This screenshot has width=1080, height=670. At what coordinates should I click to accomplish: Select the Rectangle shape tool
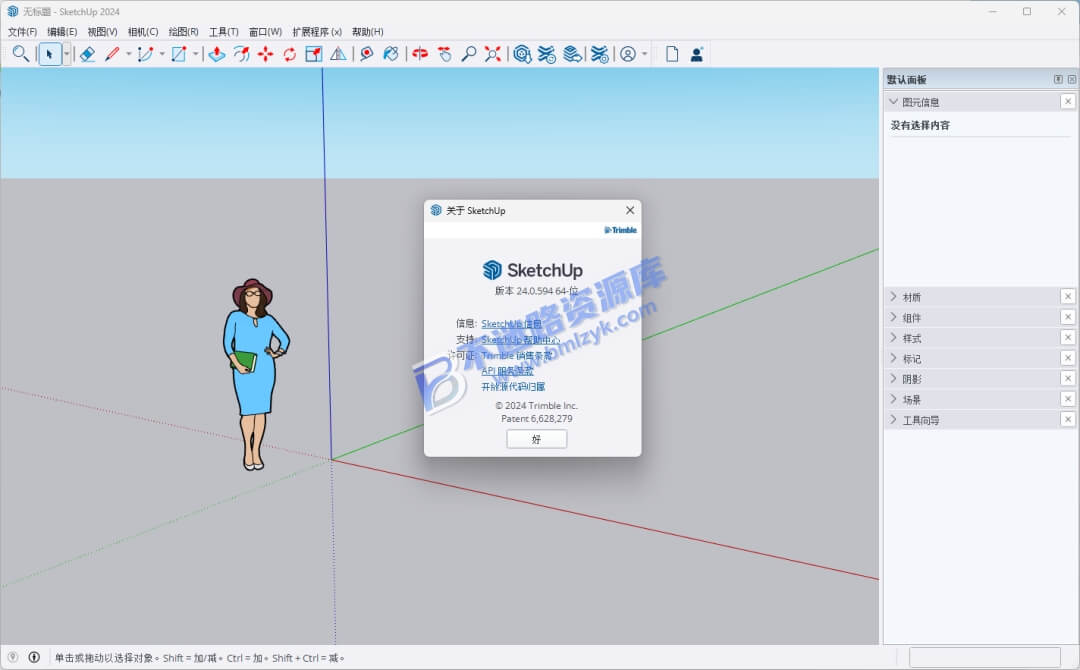point(179,54)
